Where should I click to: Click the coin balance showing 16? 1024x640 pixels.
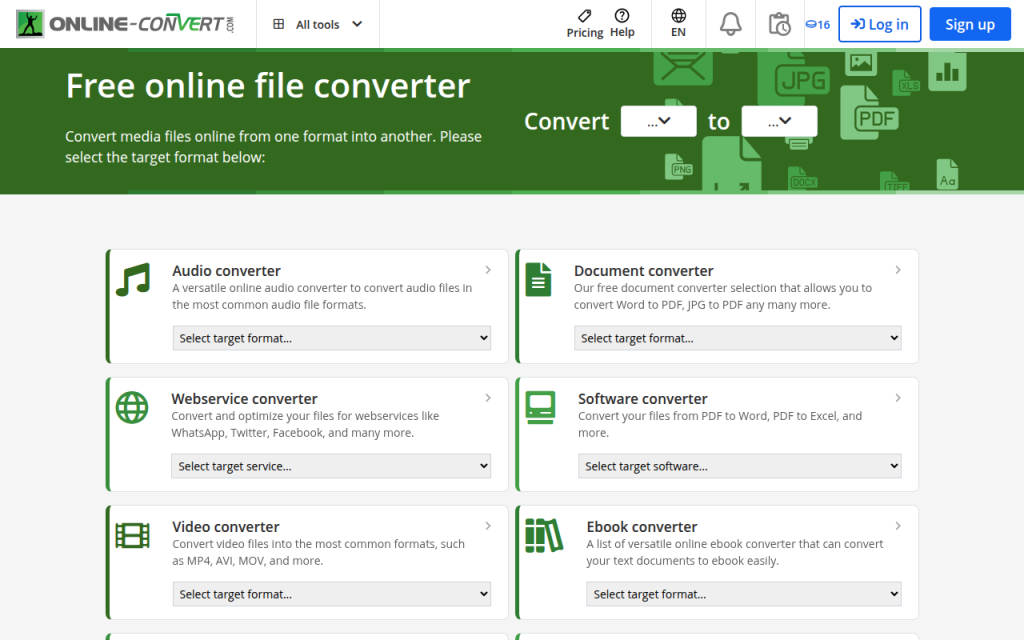817,24
